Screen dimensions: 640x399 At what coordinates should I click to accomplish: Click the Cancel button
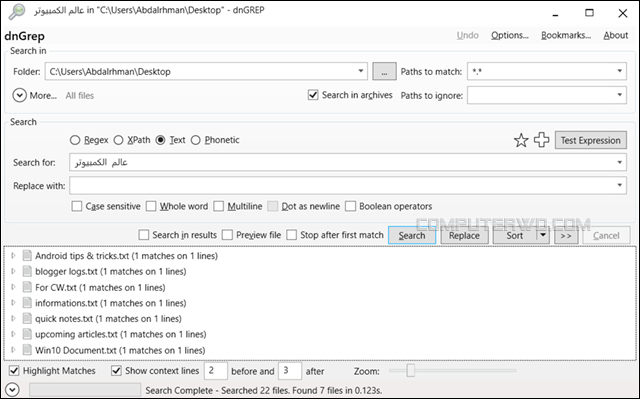(x=606, y=235)
